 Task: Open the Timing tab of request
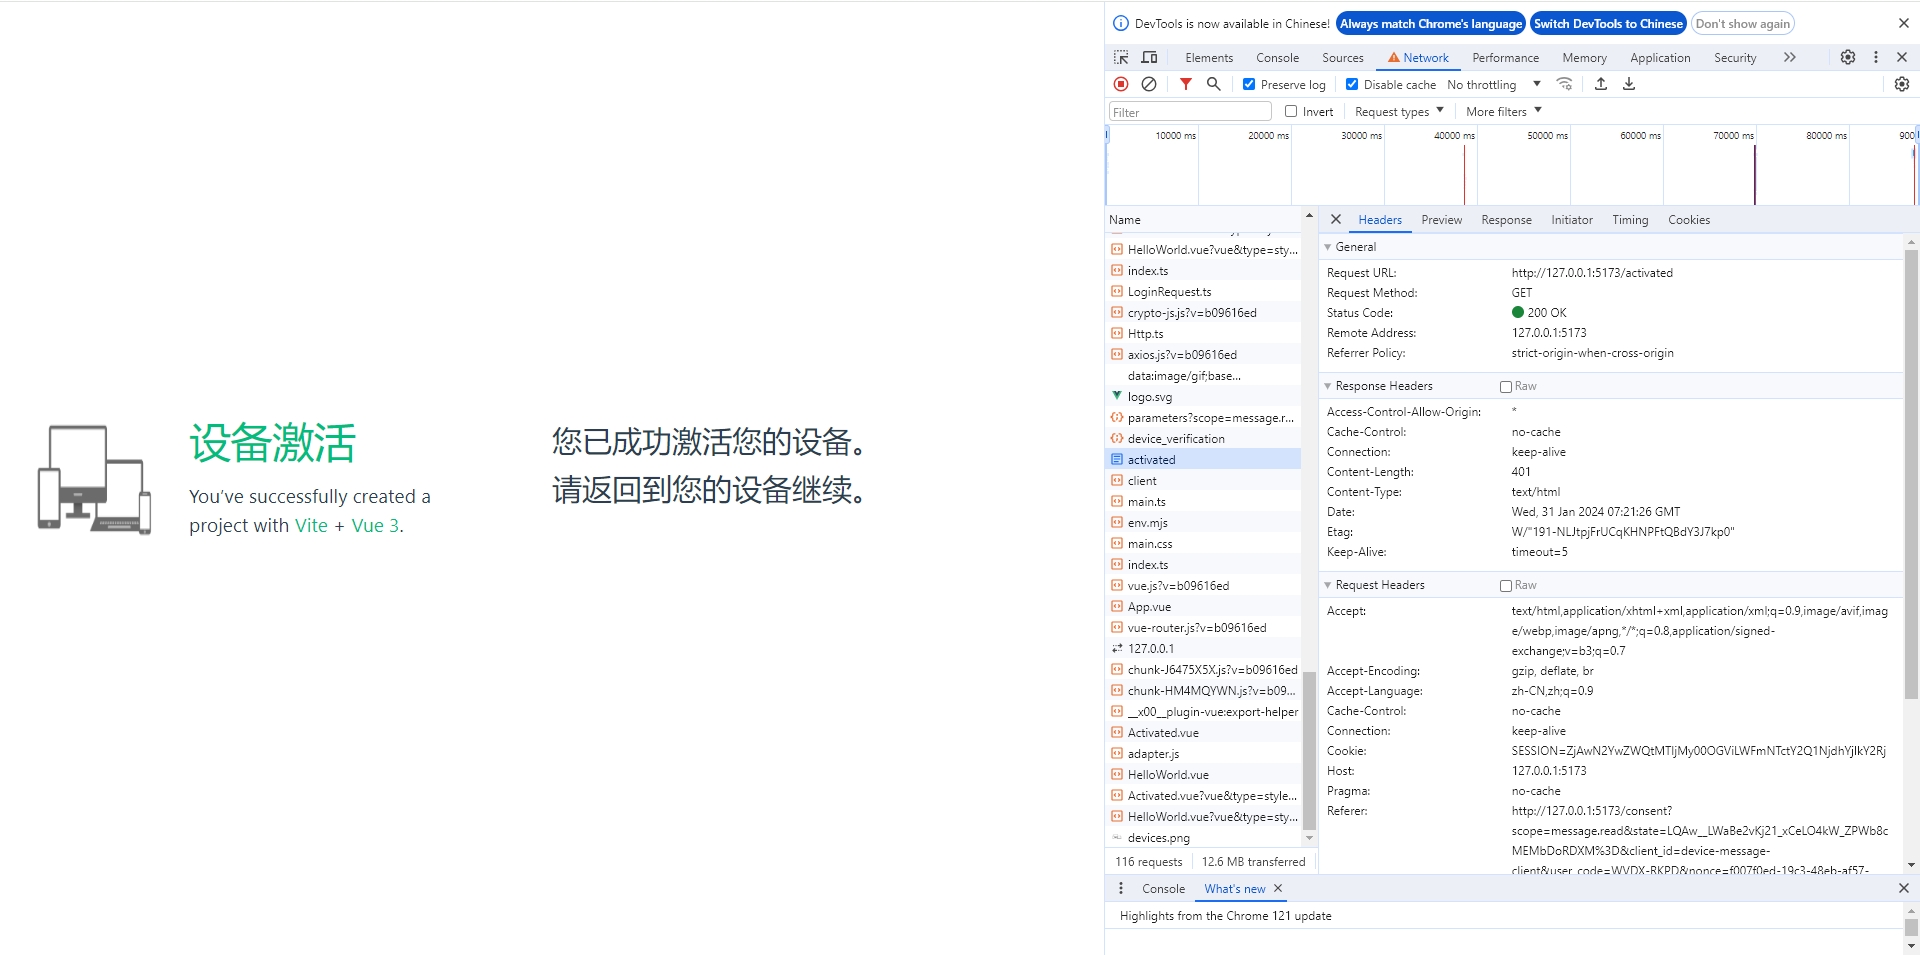pos(1629,220)
